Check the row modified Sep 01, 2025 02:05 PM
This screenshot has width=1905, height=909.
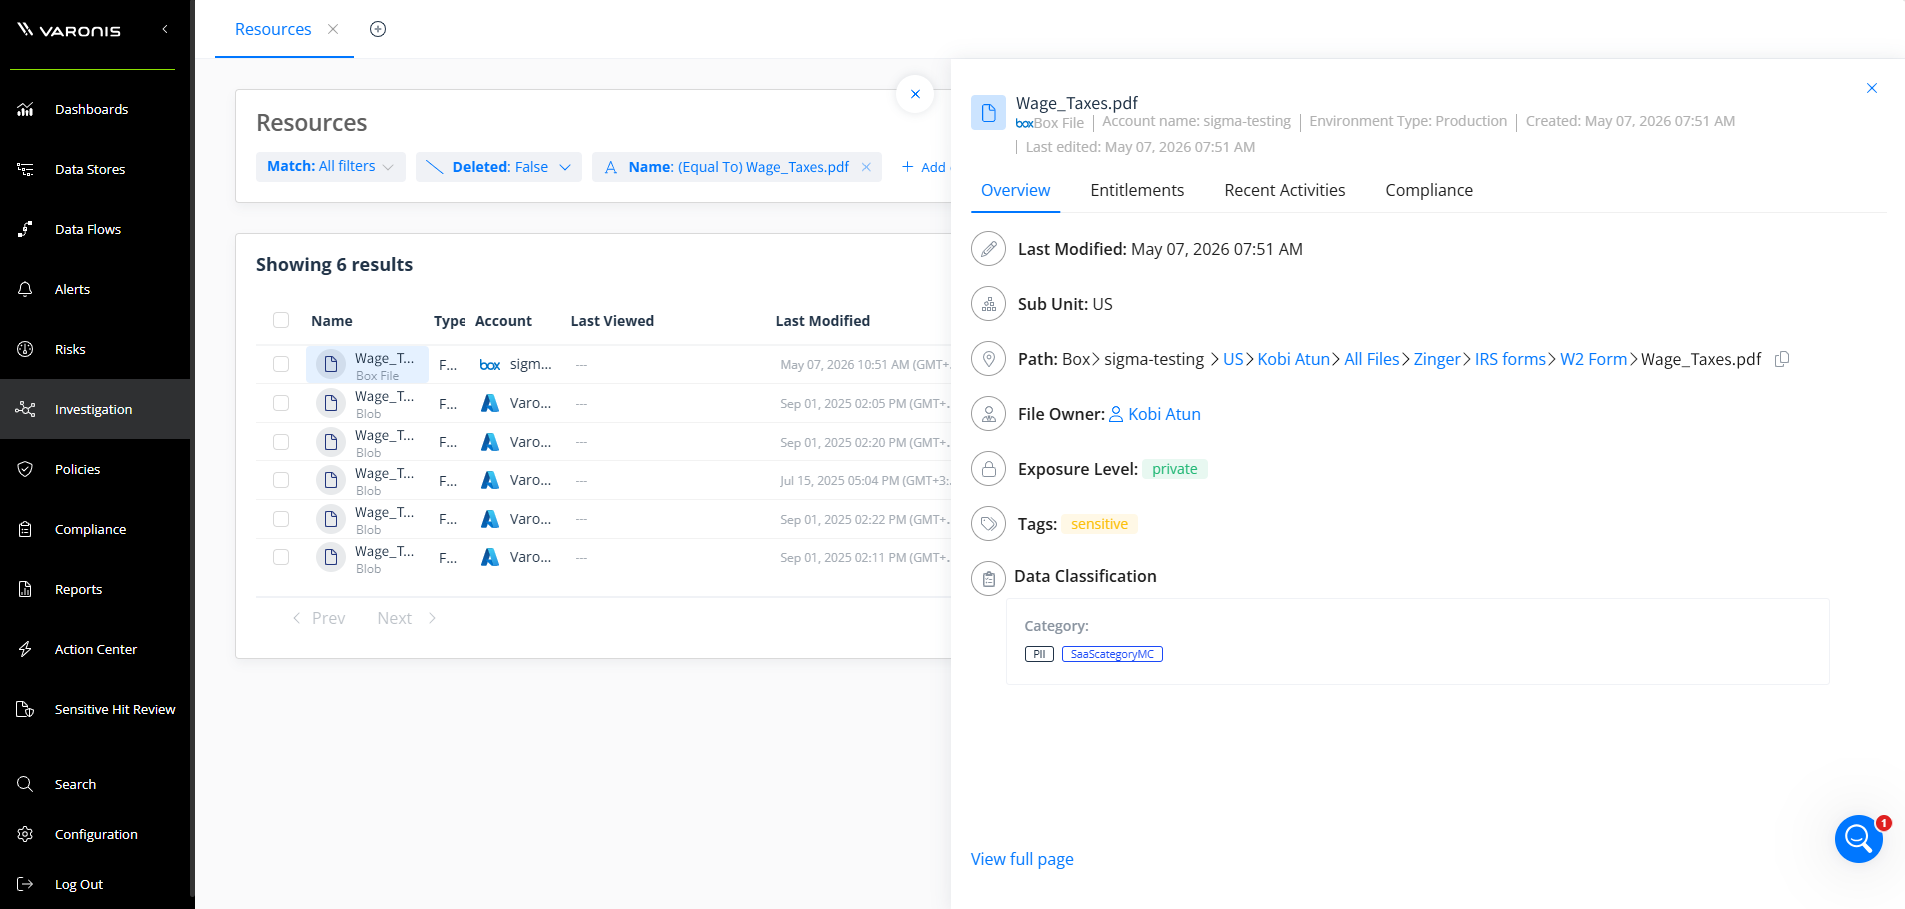pyautogui.click(x=281, y=403)
